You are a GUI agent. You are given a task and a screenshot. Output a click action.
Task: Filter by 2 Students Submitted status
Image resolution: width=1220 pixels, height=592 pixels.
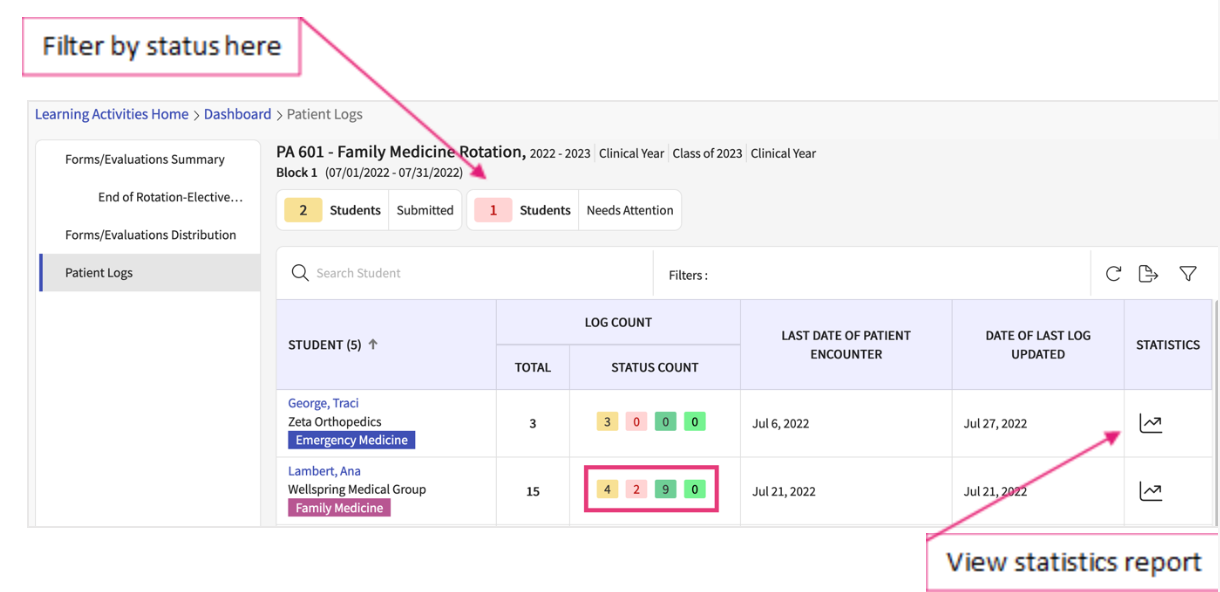click(368, 210)
